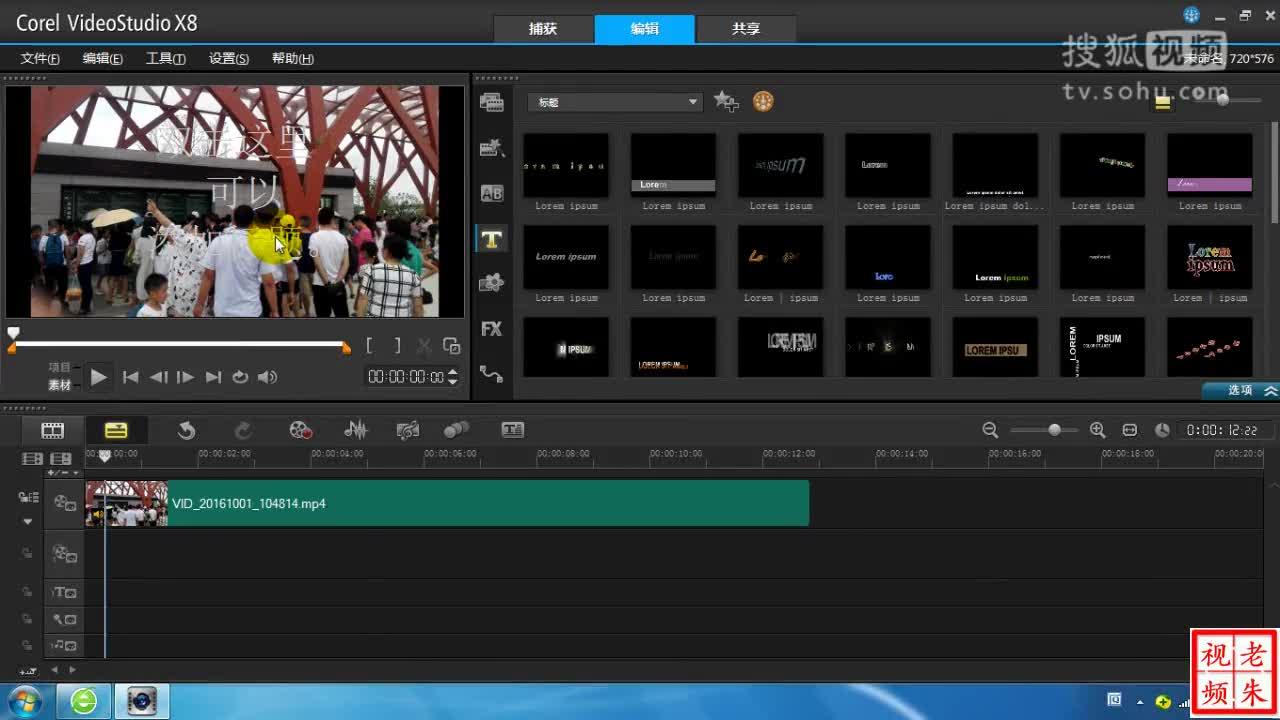1280x720 pixels.
Task: Open the Sound Mixer waveform icon
Action: (x=355, y=430)
